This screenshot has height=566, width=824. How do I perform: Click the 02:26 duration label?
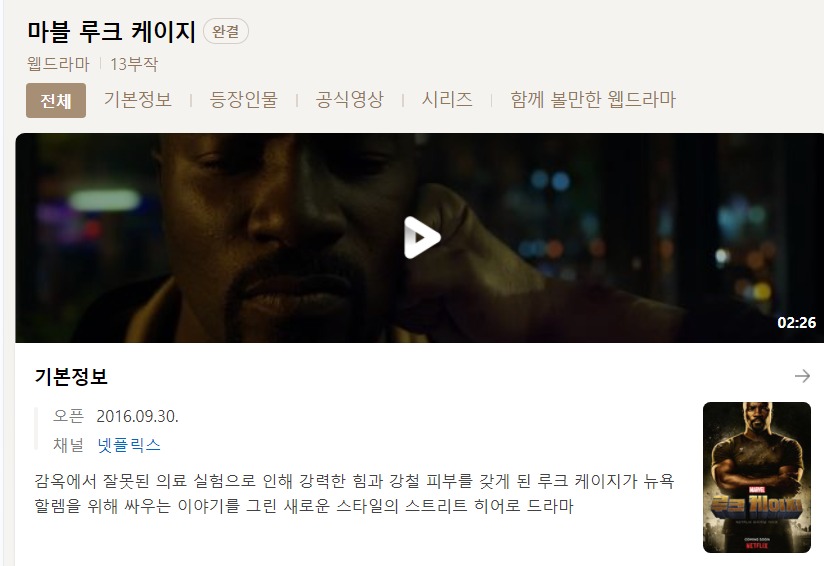[797, 322]
